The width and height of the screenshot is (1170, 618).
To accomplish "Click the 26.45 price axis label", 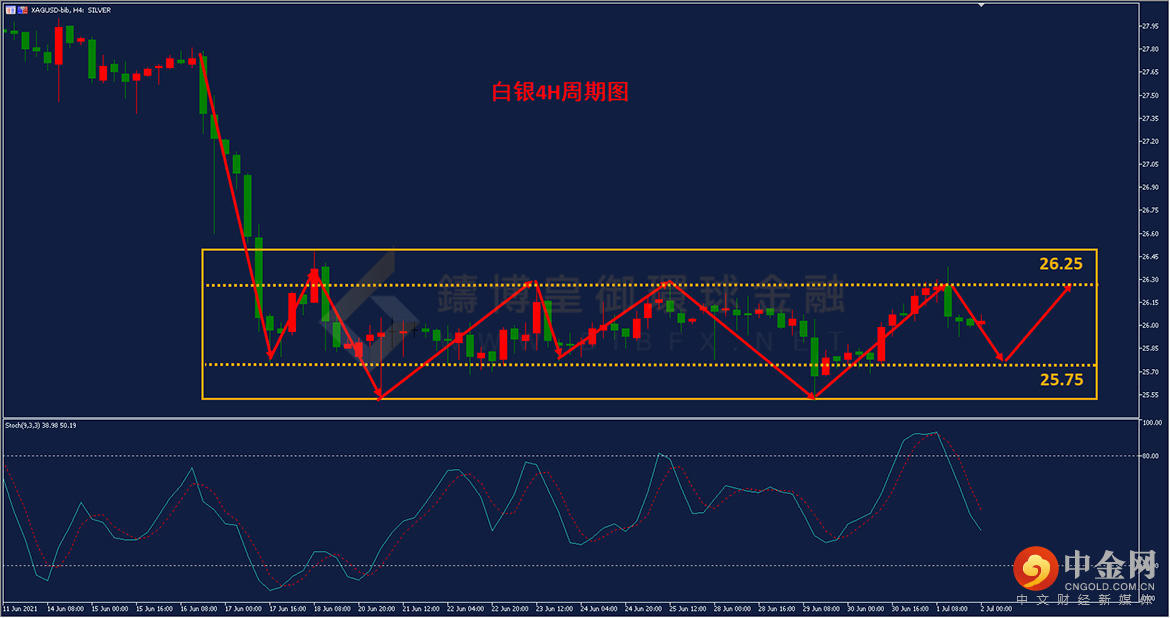I will (1150, 257).
